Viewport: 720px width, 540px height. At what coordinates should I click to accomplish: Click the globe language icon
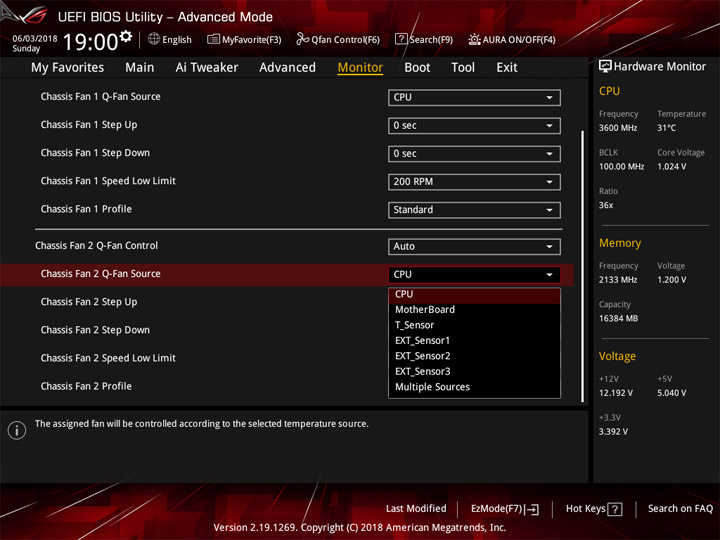pos(154,39)
